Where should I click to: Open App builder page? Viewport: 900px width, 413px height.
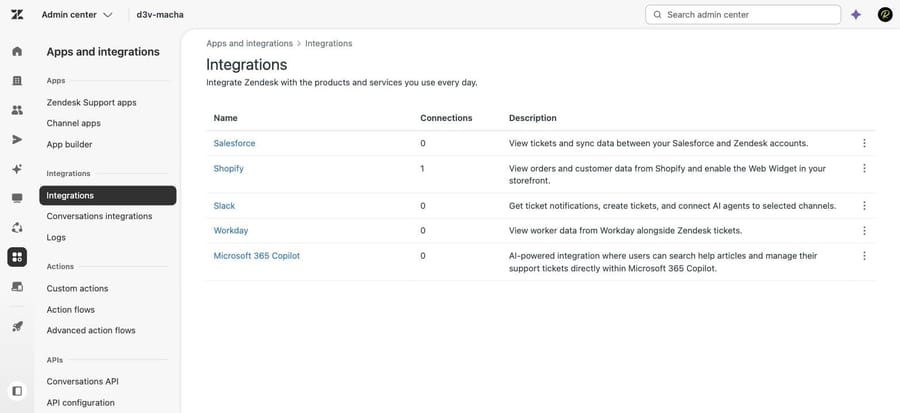pyautogui.click(x=69, y=145)
